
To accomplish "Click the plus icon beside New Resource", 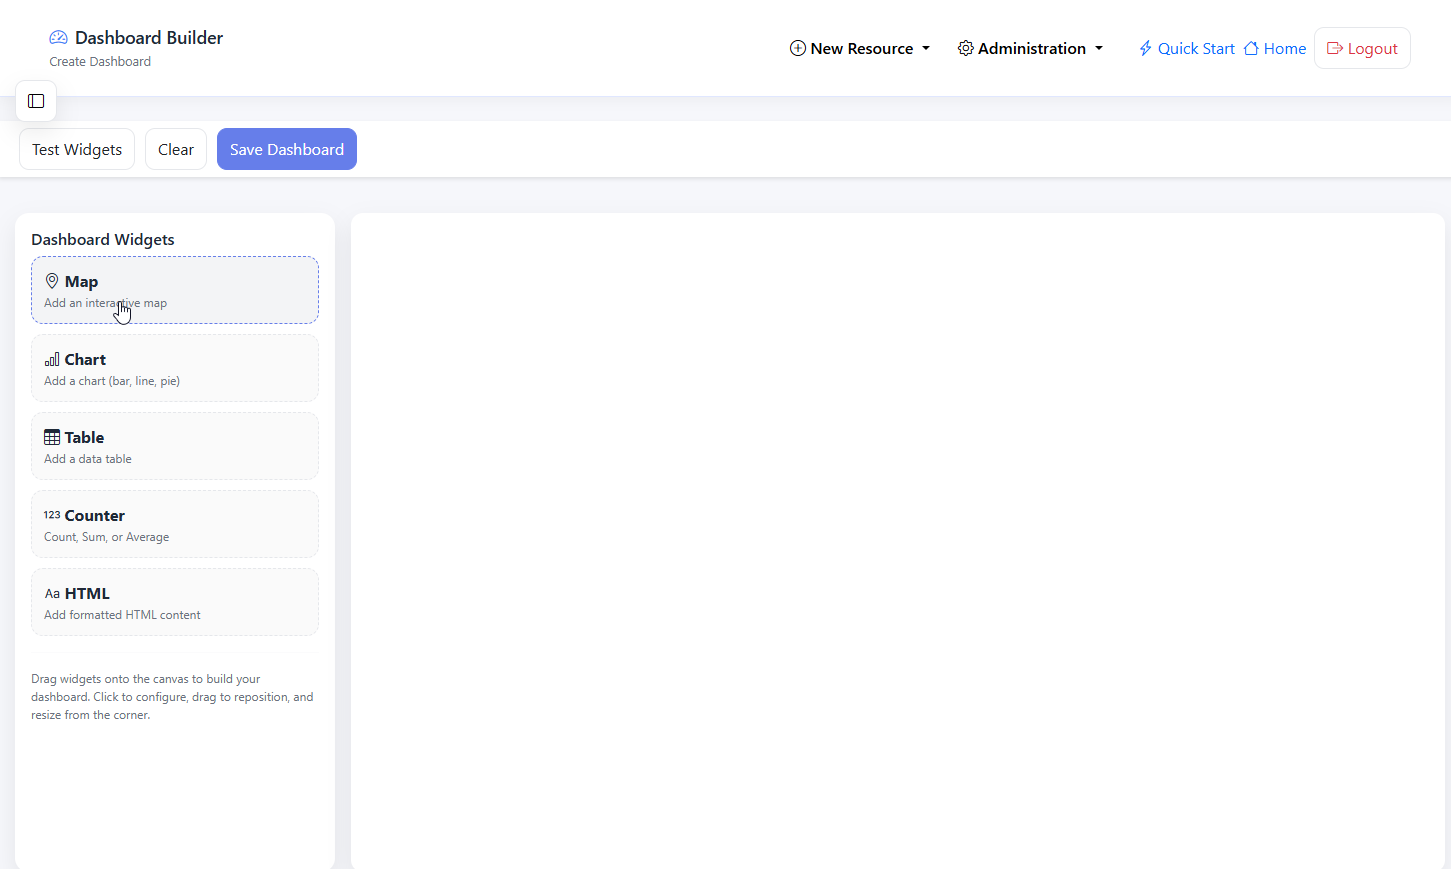I will (797, 48).
